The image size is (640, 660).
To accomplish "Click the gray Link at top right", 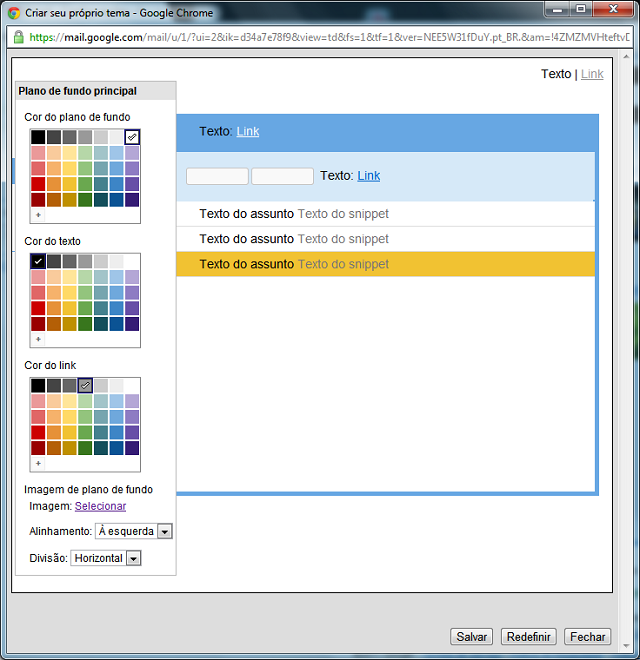I will (592, 74).
